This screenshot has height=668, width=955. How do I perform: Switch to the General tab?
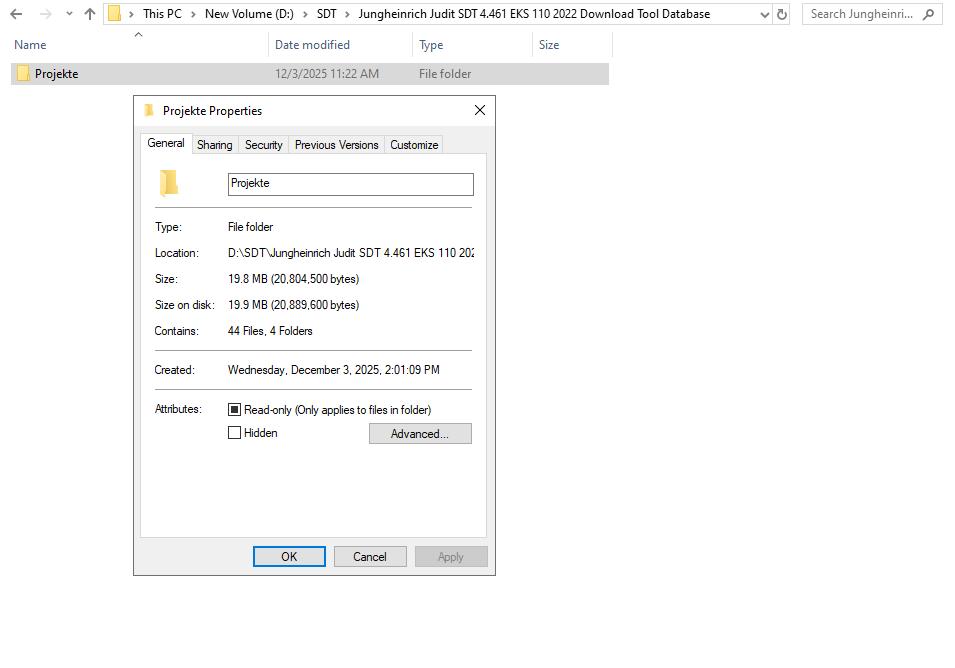click(166, 143)
